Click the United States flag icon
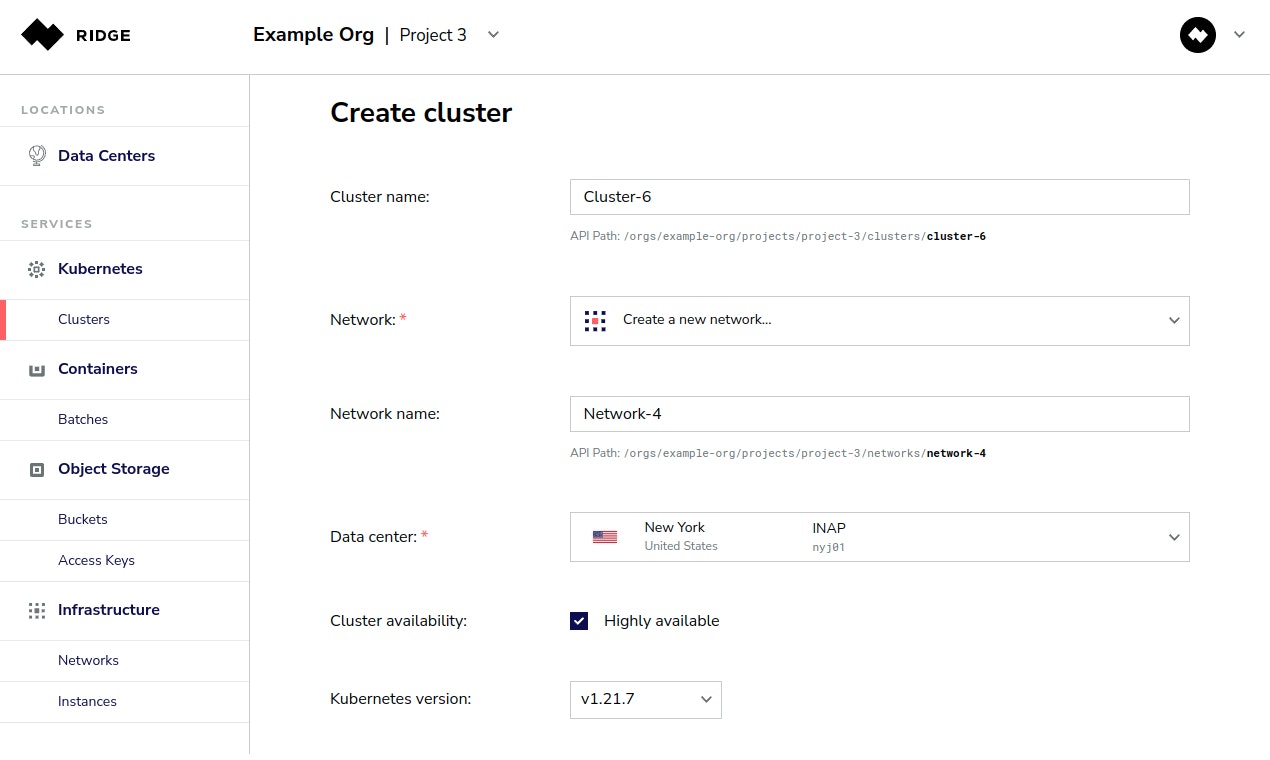 point(605,537)
